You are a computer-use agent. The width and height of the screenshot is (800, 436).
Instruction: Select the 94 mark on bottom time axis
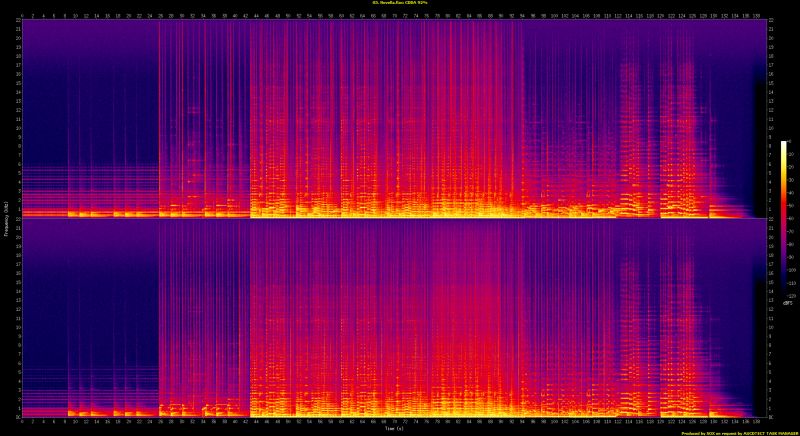521,421
